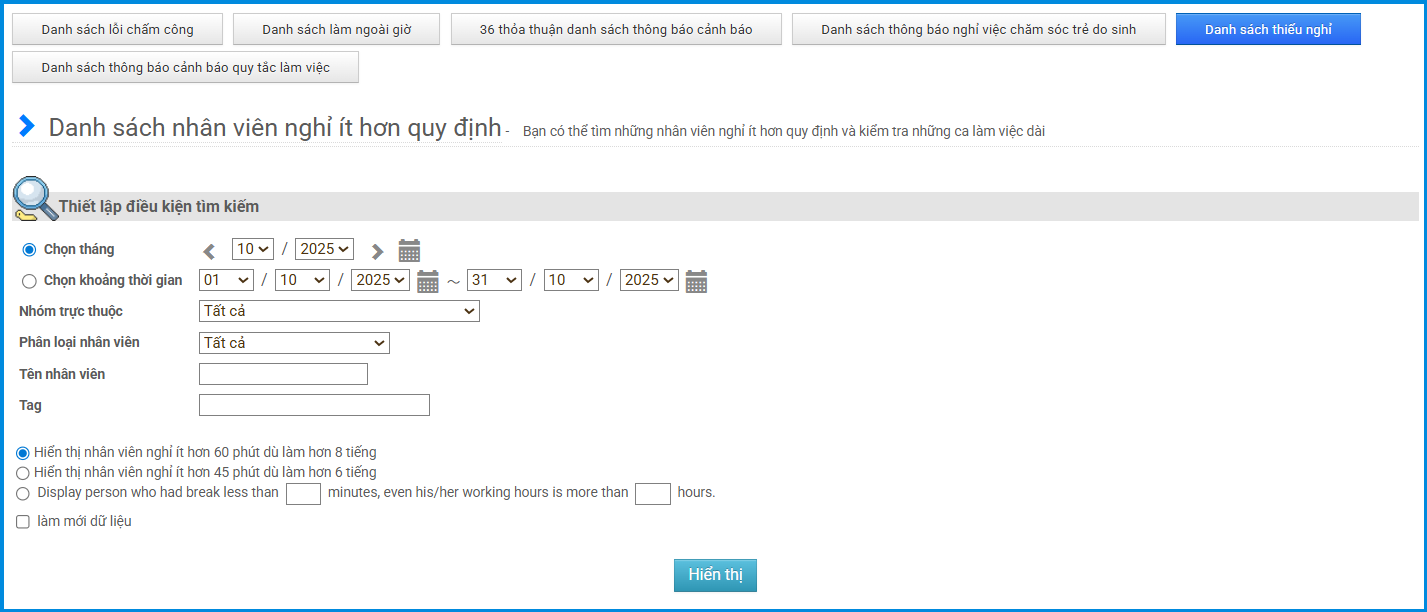Click the 'Tên nhân viên' text field
The height and width of the screenshot is (612, 1427).
point(283,374)
